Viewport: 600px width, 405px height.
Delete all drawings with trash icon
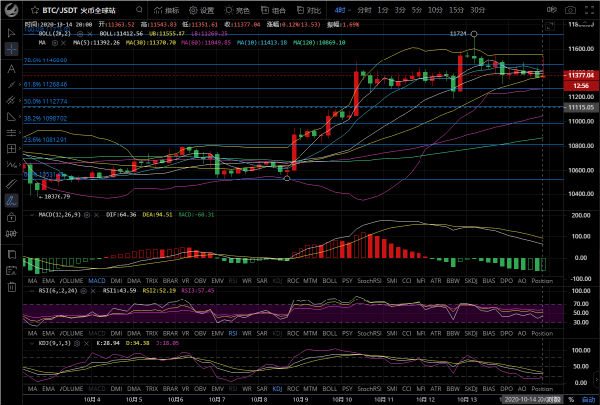click(11, 287)
